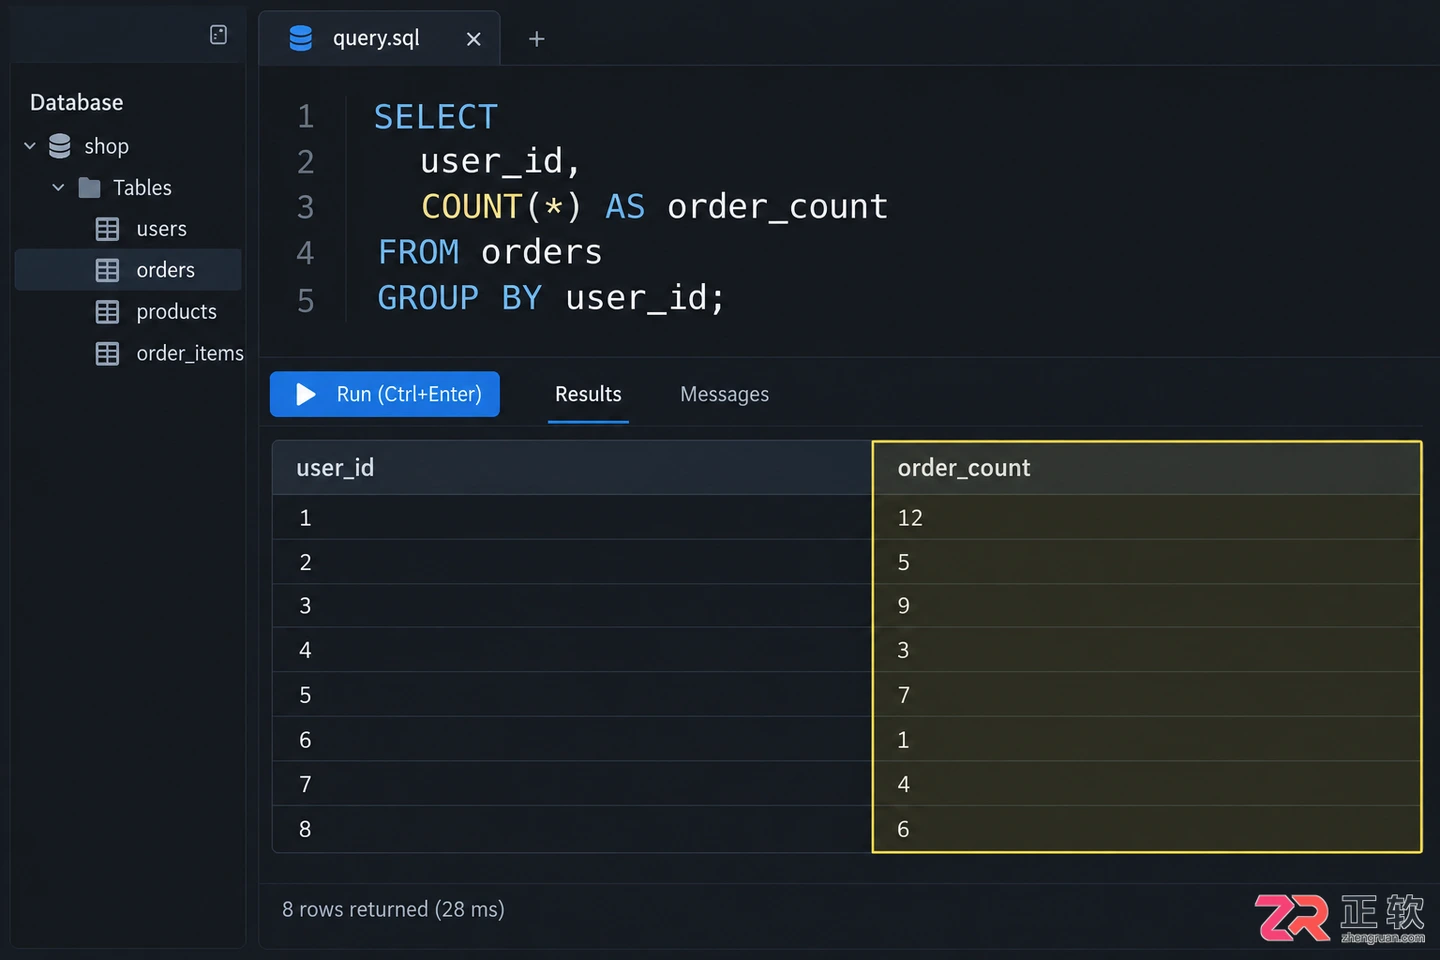Click the database icon on query.sql tab

(300, 38)
